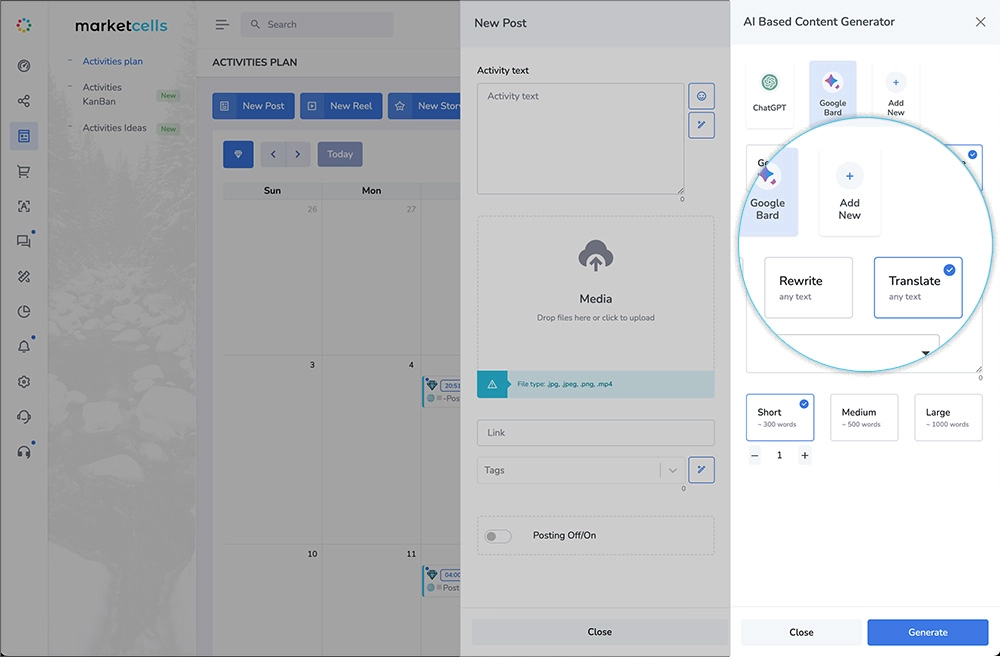Viewport: 1000px width, 657px height.
Task: Open emoji picker beside Activity text
Action: point(701,96)
